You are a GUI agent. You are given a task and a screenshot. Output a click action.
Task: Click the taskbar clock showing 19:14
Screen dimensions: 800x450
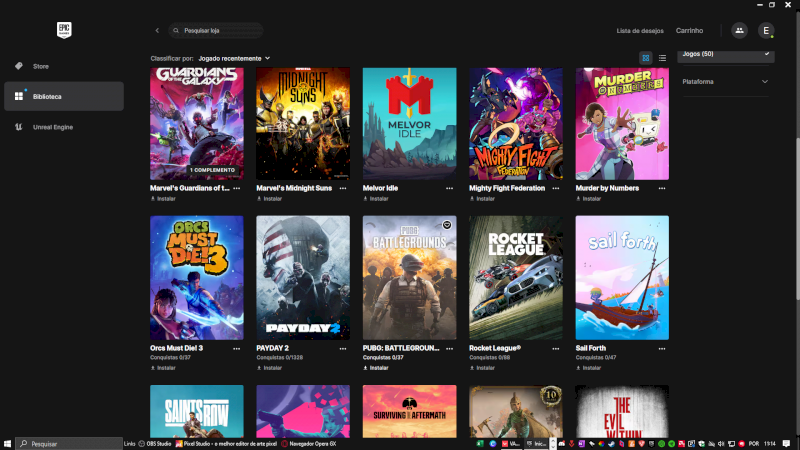770,444
